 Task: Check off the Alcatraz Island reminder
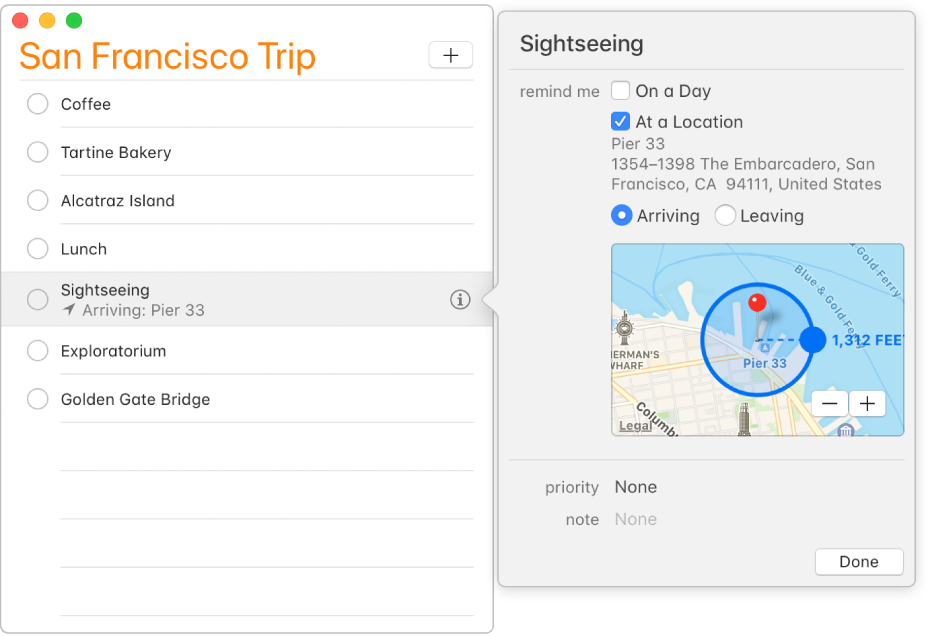coord(38,200)
